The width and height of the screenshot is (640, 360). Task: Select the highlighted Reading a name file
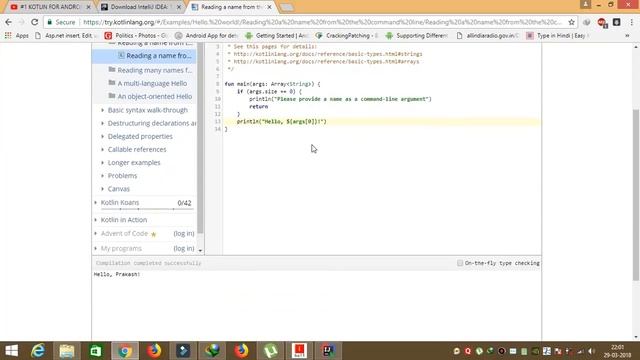pyautogui.click(x=144, y=56)
